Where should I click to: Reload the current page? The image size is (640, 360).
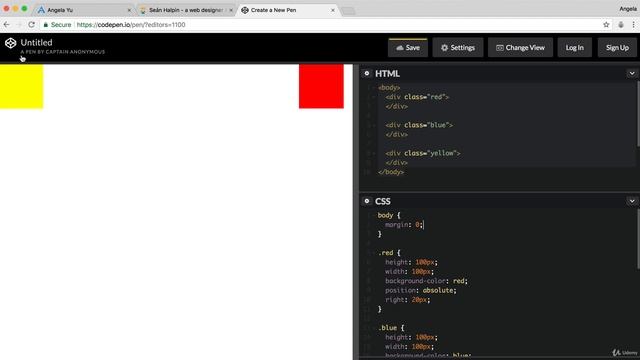tap(31, 25)
